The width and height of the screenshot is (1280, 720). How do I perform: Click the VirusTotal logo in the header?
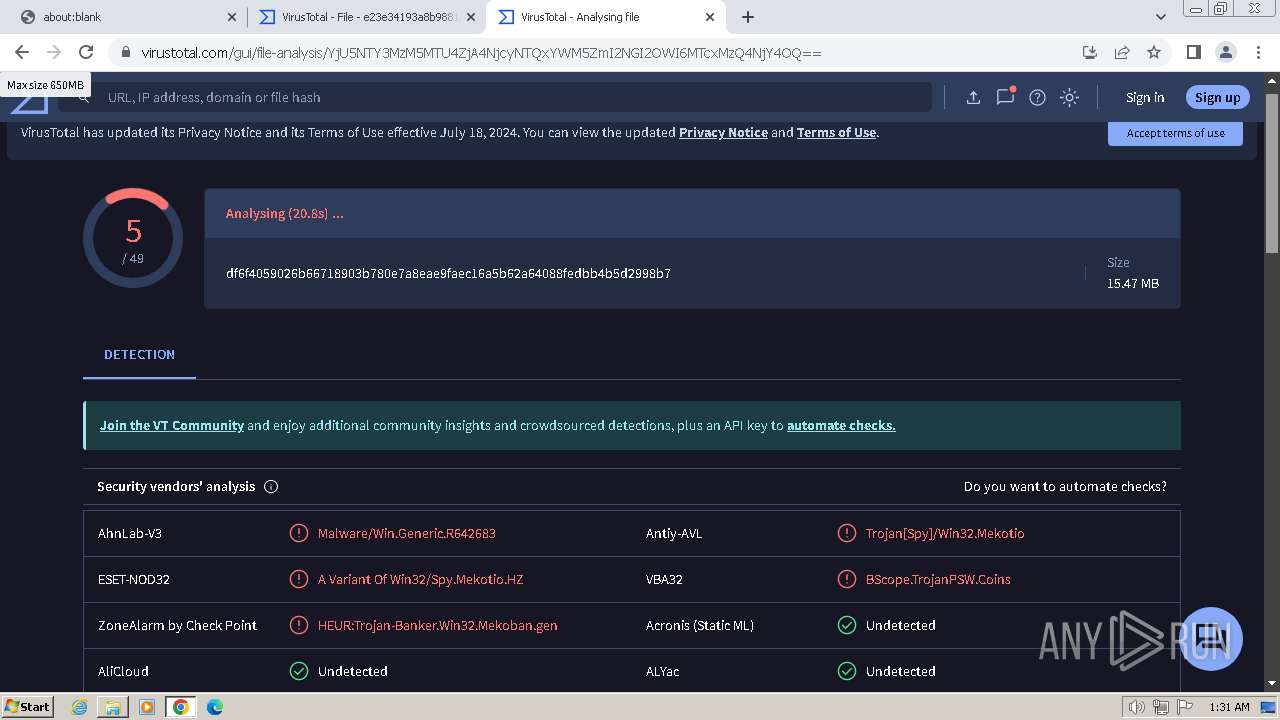point(29,103)
